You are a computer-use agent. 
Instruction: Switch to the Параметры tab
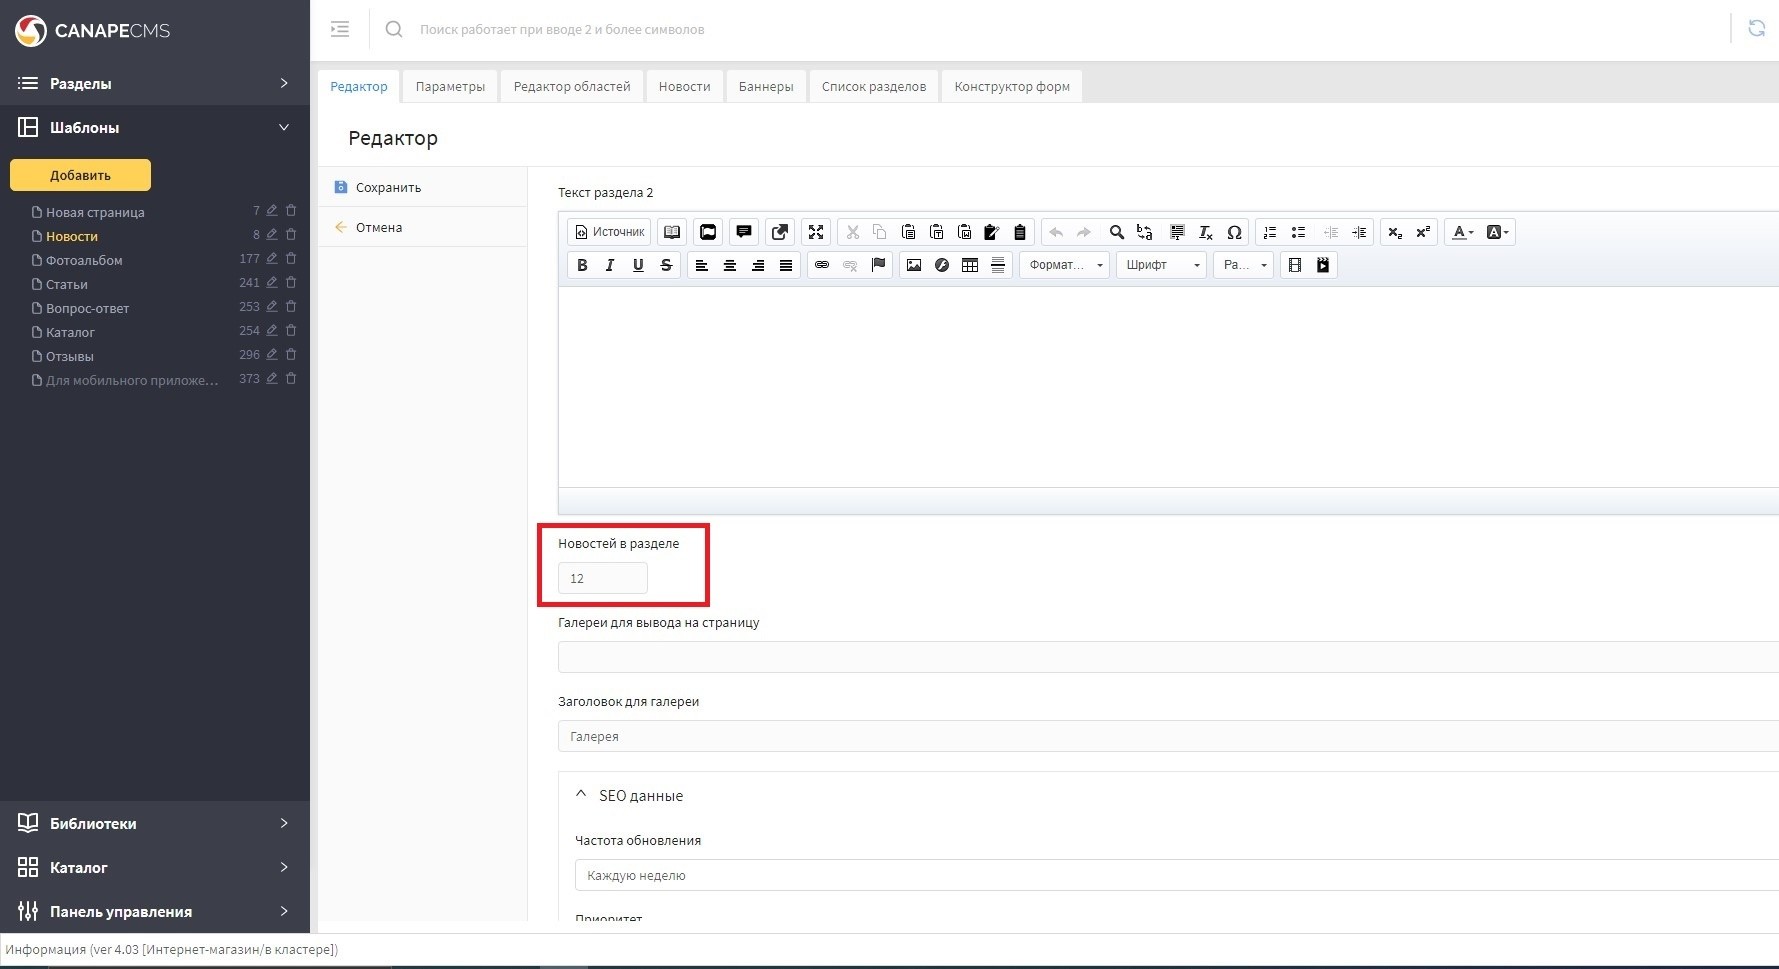tap(450, 87)
